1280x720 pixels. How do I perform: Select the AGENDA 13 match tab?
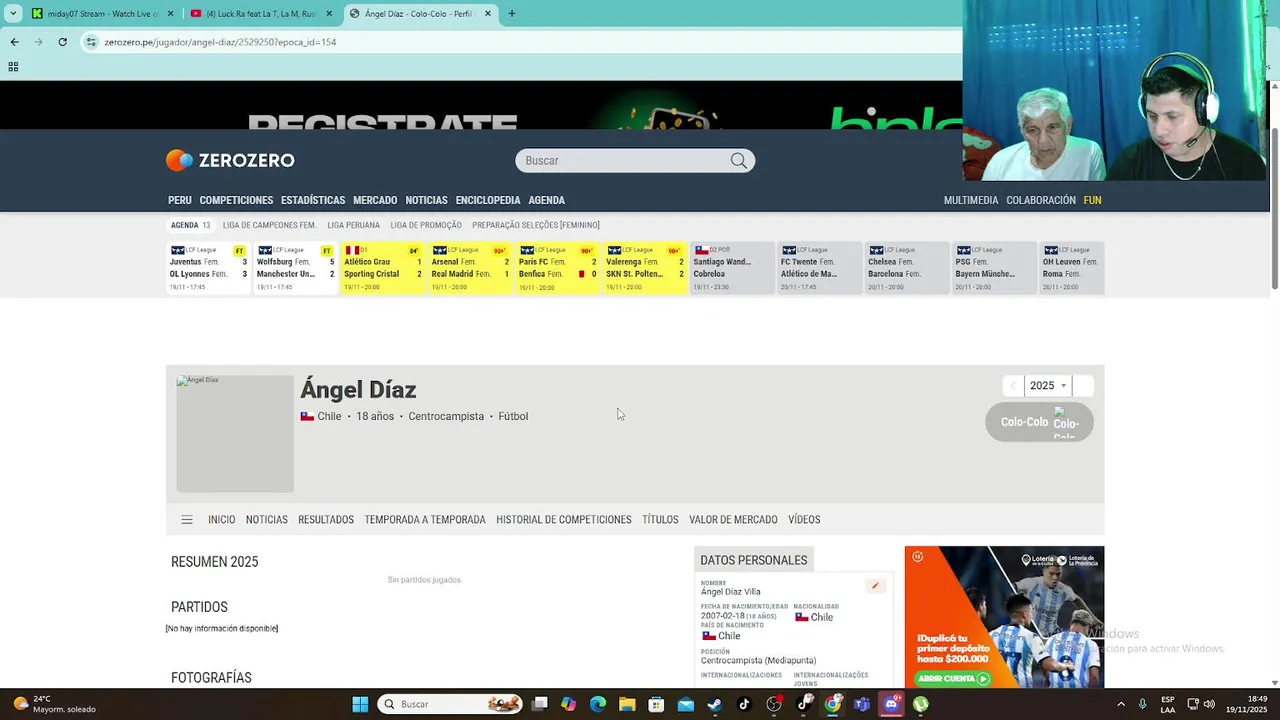click(x=190, y=225)
